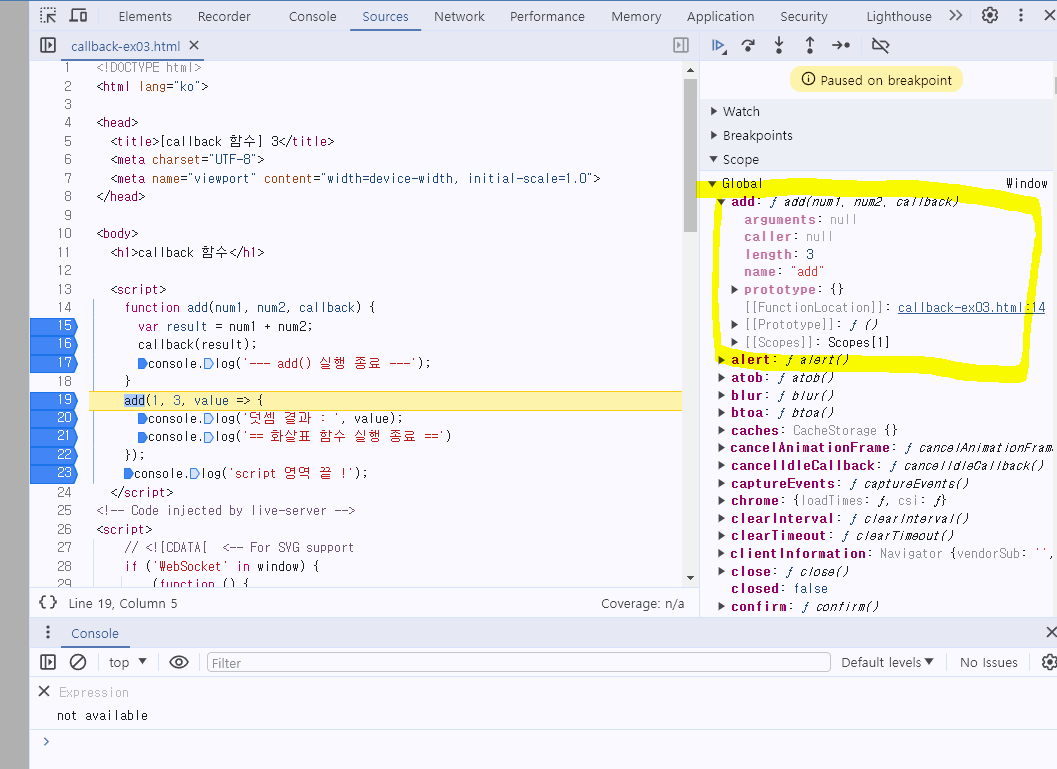Expand the Breakpoints section
The image size is (1057, 769).
tap(714, 135)
